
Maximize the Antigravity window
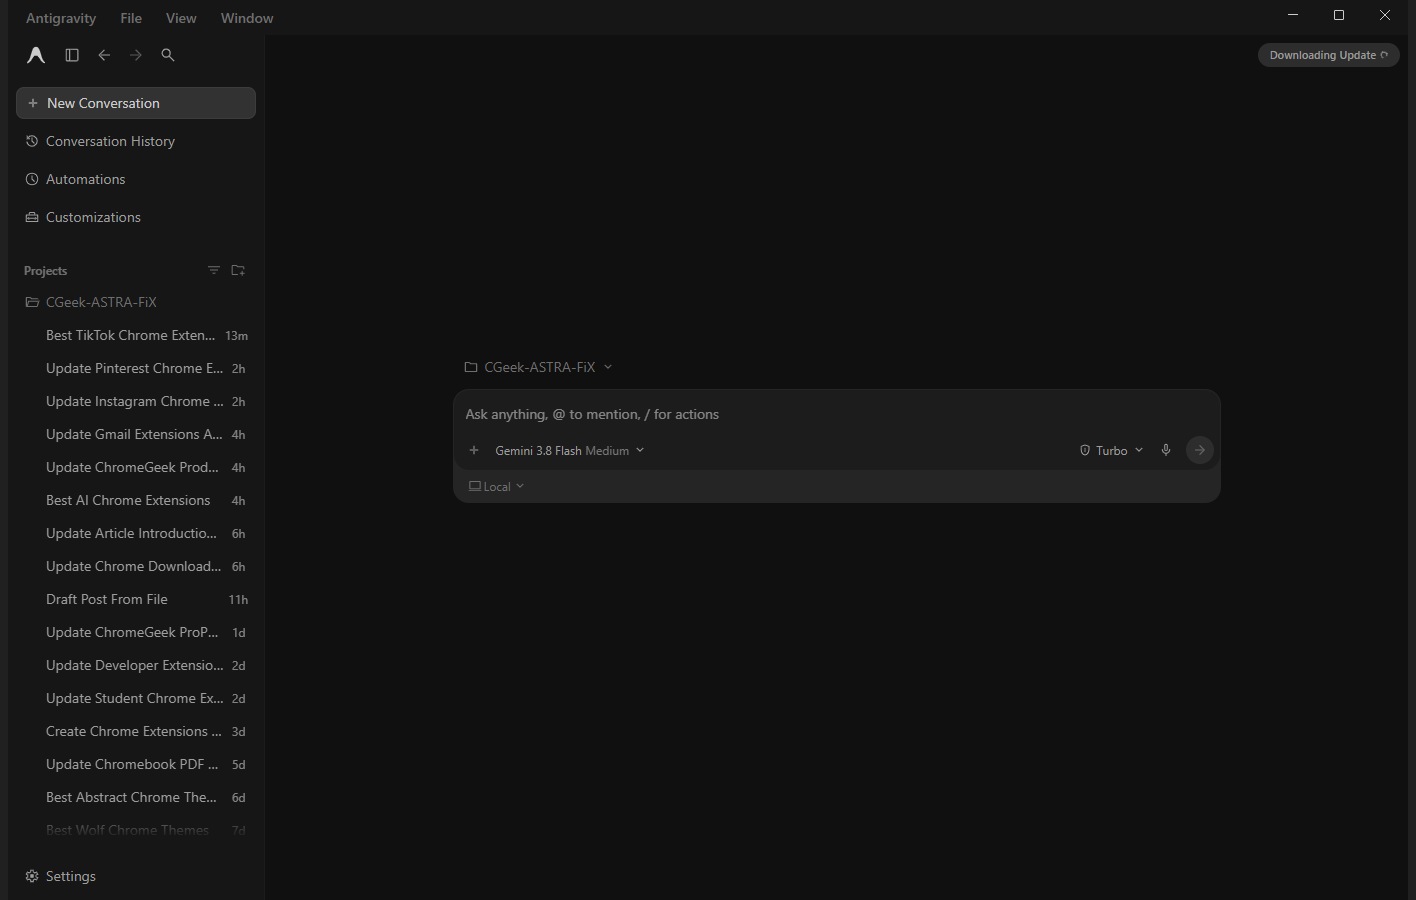[x=1339, y=15]
